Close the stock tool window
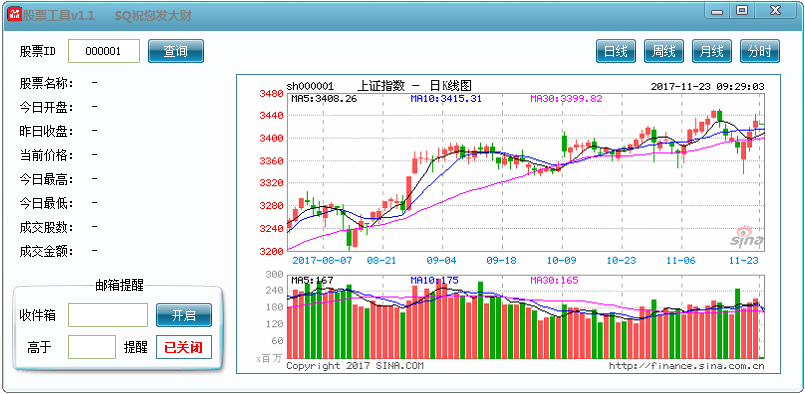This screenshot has height=394, width=805. 775,11
